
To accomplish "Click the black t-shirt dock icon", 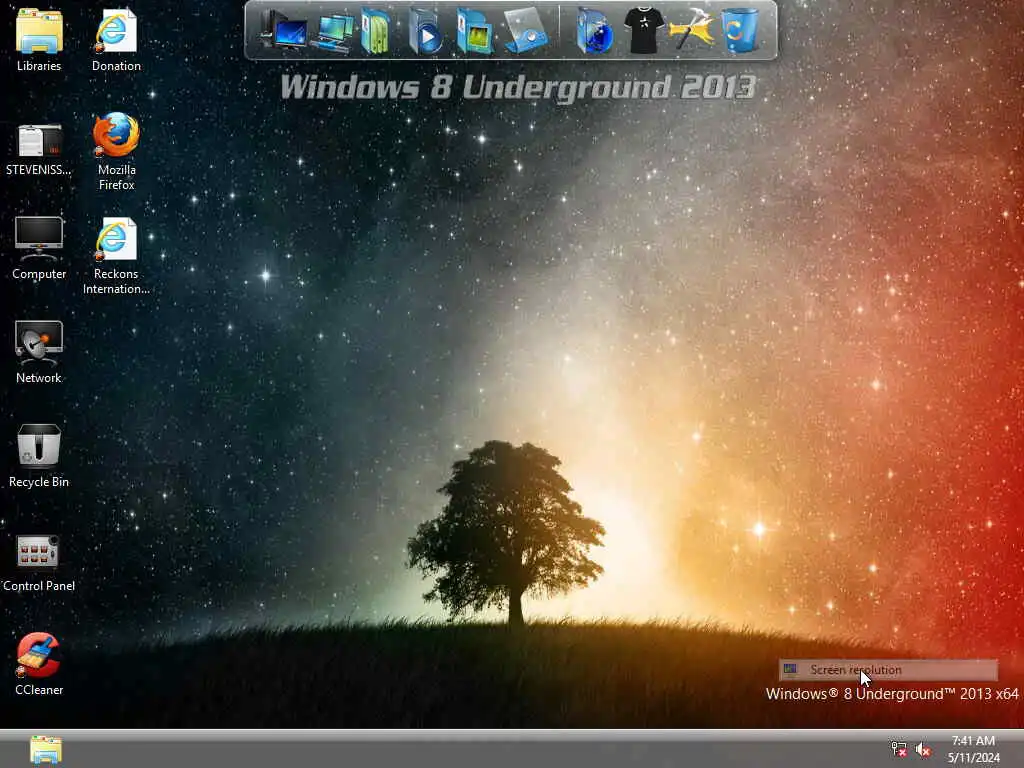I will point(643,30).
